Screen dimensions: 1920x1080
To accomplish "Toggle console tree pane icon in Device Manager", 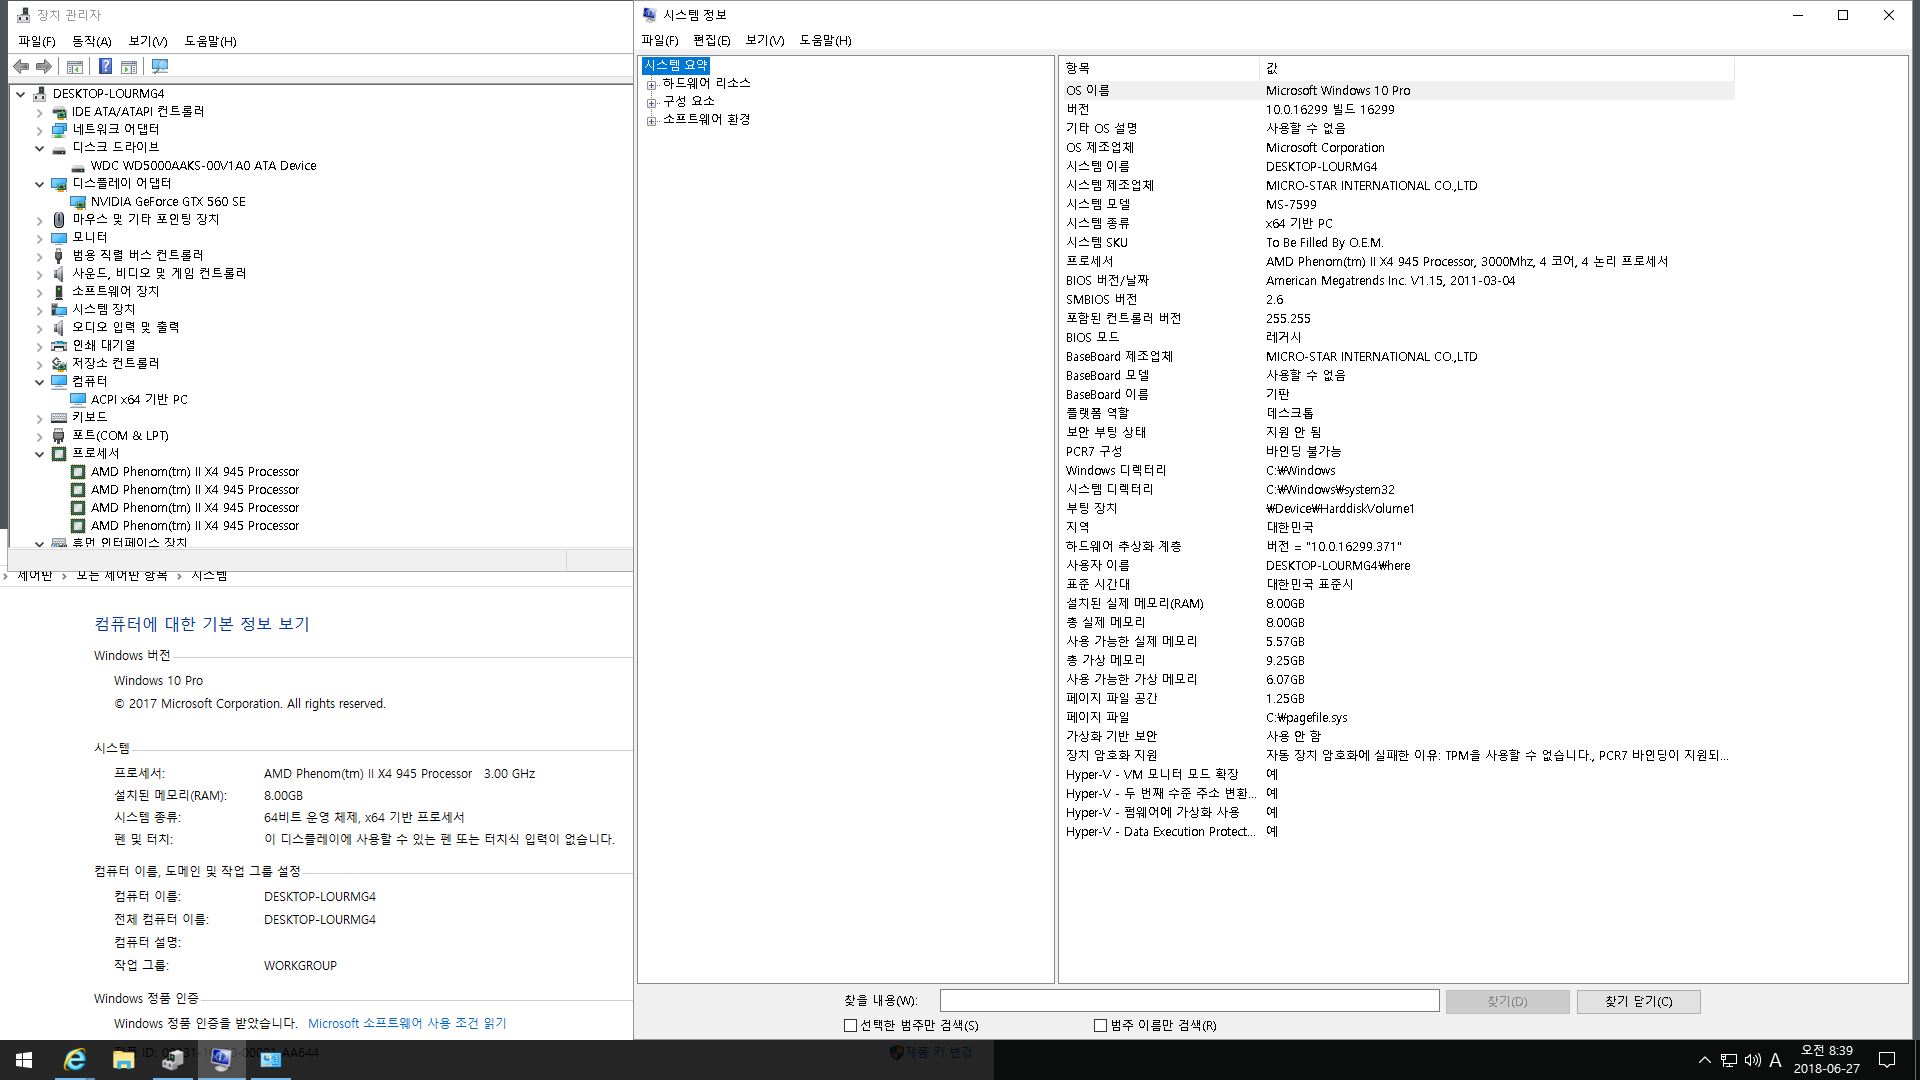I will (75, 66).
